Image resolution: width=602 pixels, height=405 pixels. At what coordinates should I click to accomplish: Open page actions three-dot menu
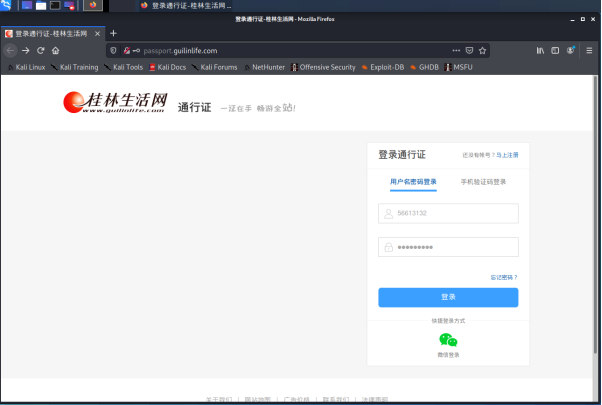pyautogui.click(x=456, y=50)
